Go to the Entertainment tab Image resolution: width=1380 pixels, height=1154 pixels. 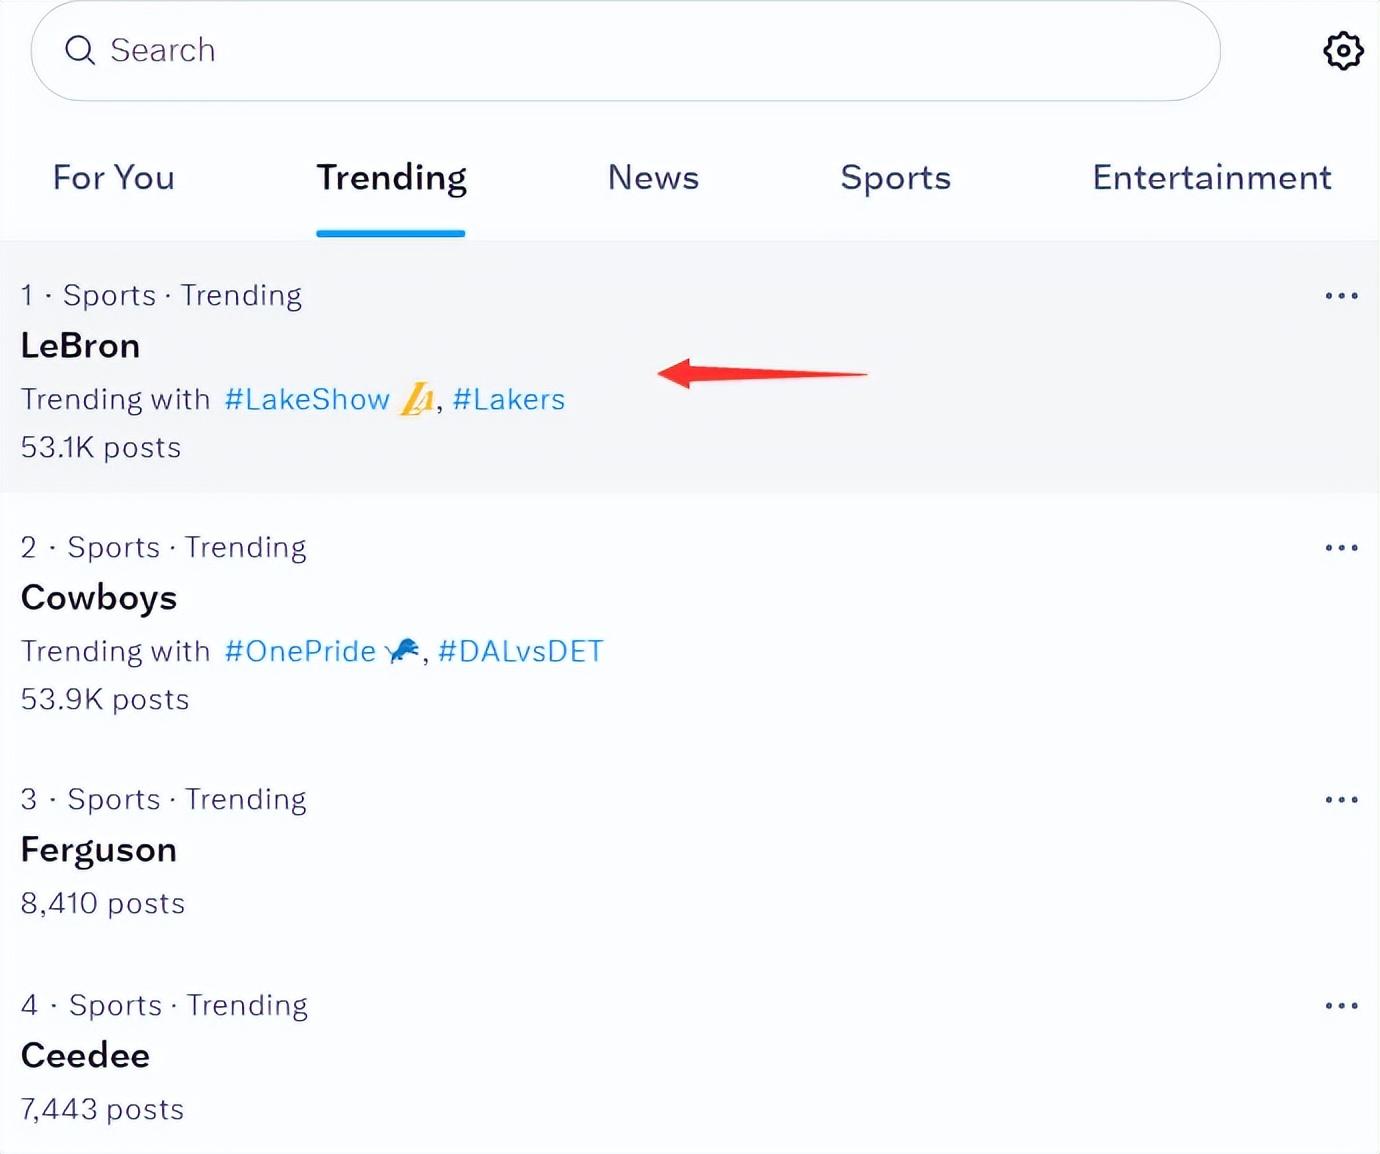coord(1211,178)
